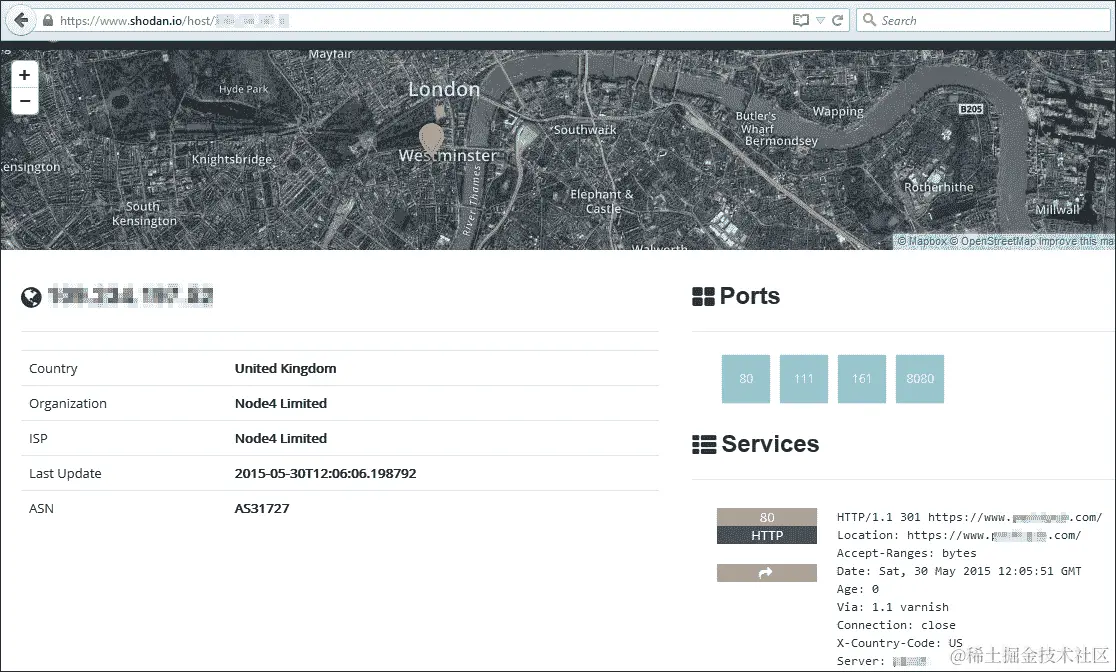This screenshot has height=672, width=1116.
Task: Click the magnifier icon in search box
Action: coord(869,20)
